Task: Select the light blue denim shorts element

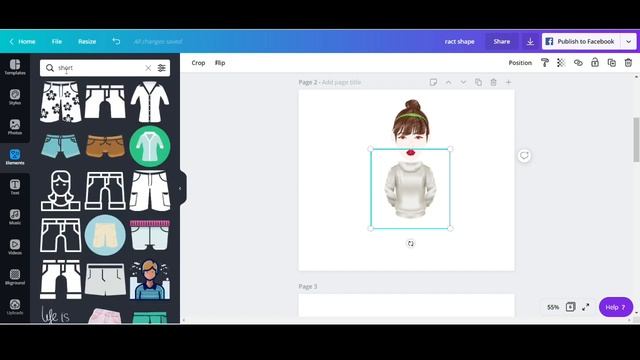Action: 60,146
